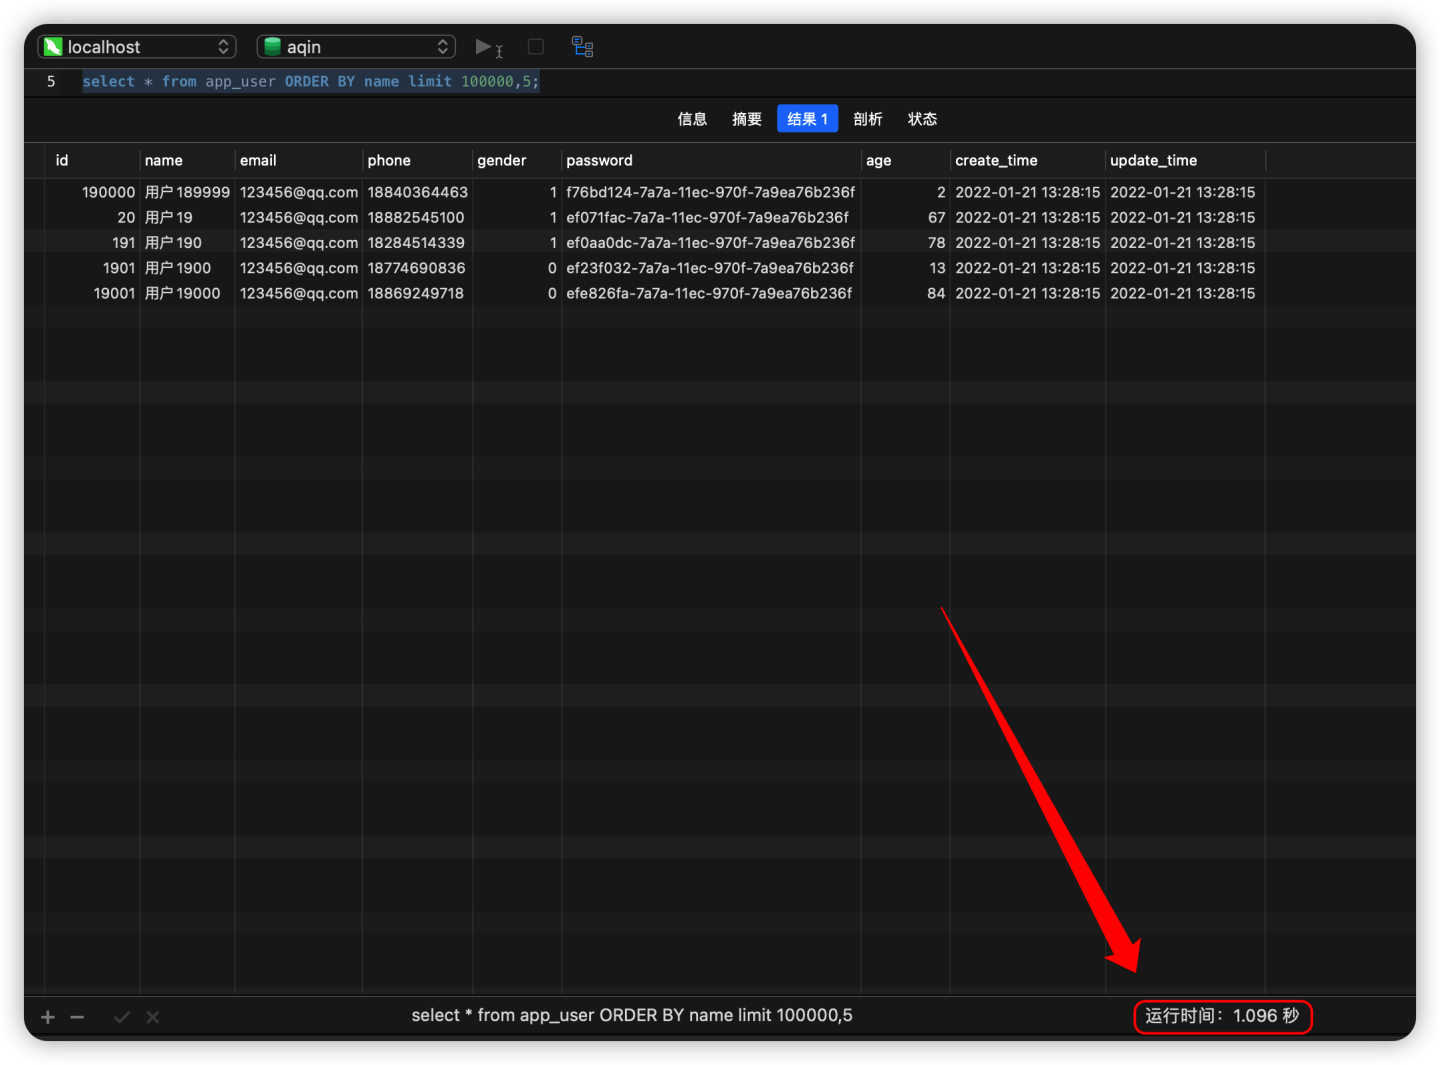The image size is (1440, 1065).
Task: Click the status bar query text
Action: point(632,1015)
